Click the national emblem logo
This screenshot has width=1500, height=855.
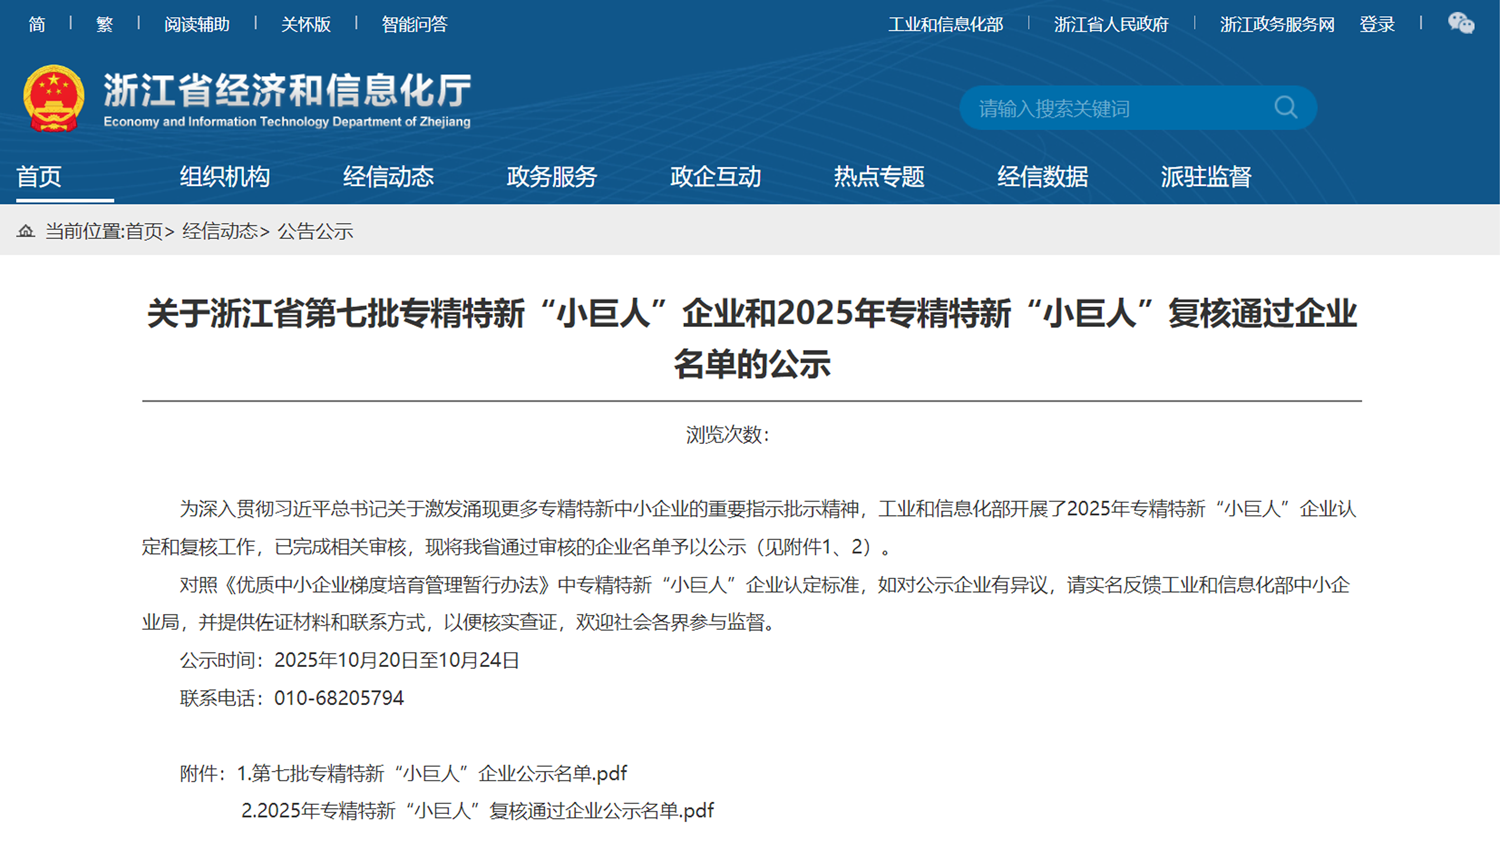(53, 98)
